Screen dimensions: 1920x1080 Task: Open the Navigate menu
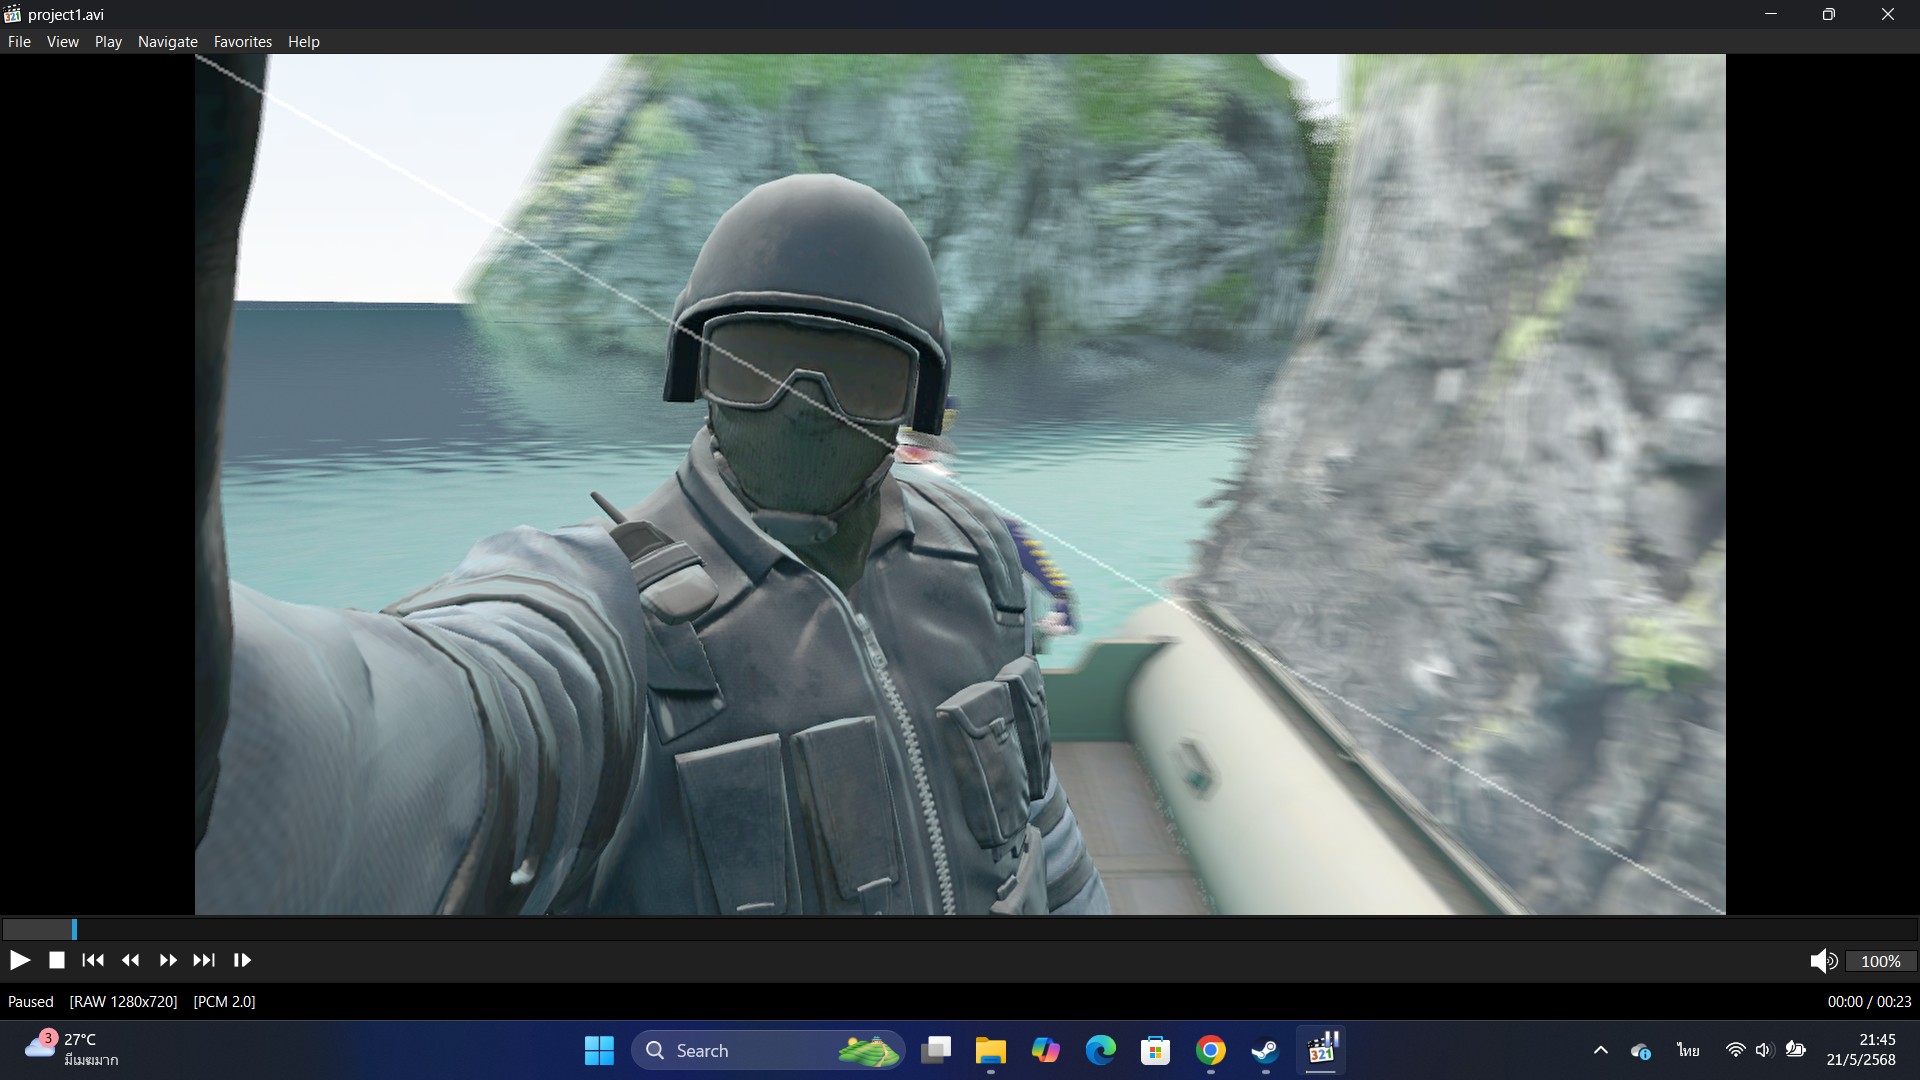point(167,41)
